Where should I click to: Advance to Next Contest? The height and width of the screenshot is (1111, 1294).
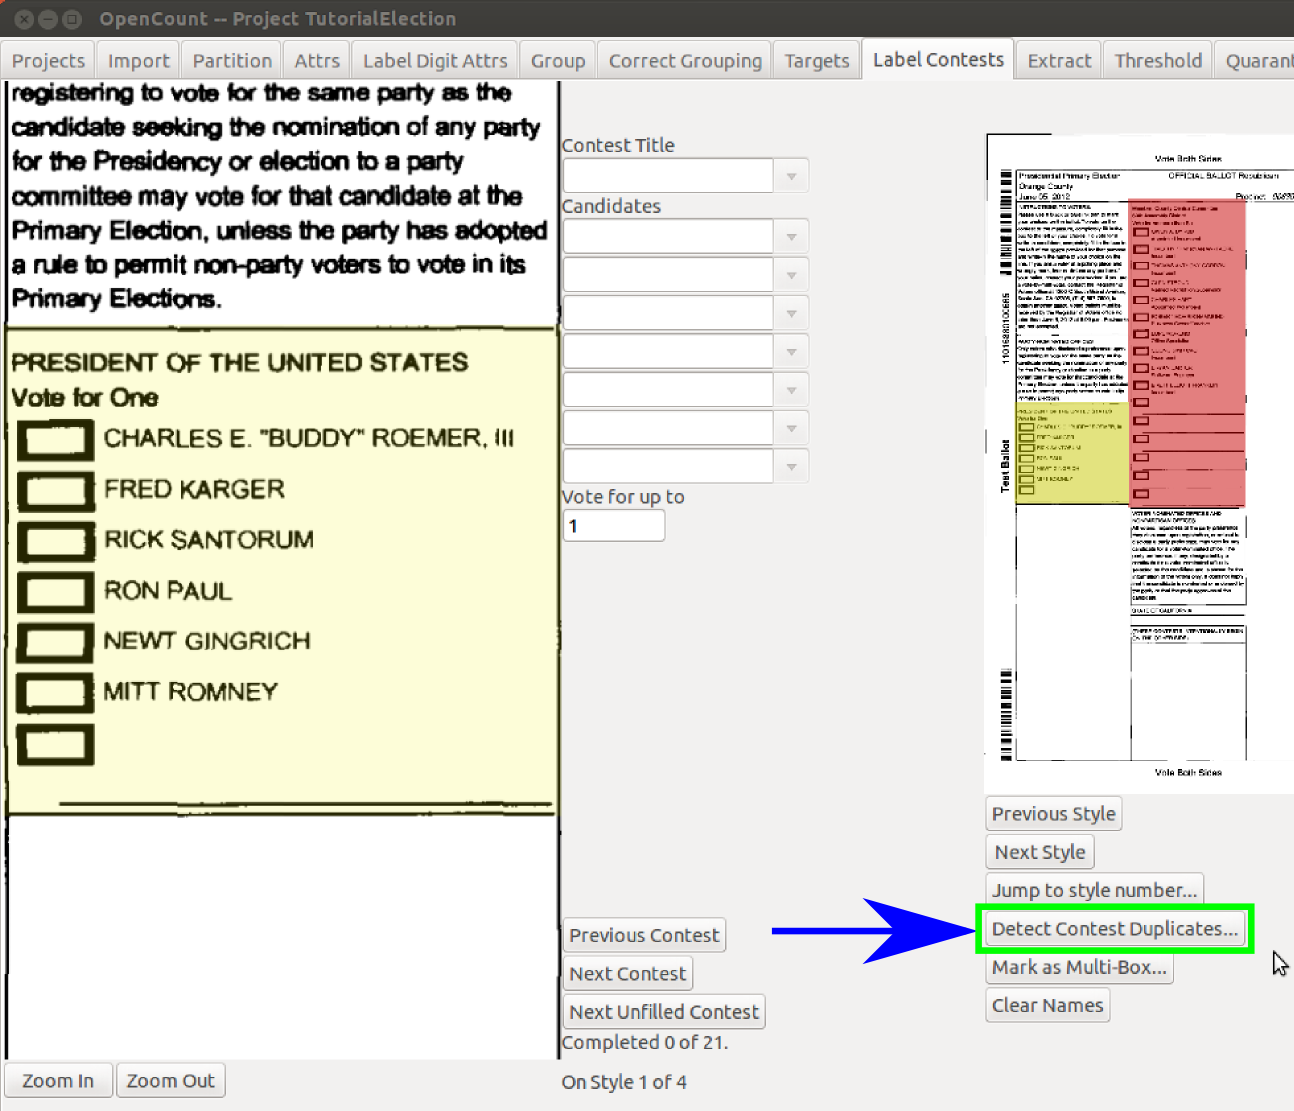628,974
